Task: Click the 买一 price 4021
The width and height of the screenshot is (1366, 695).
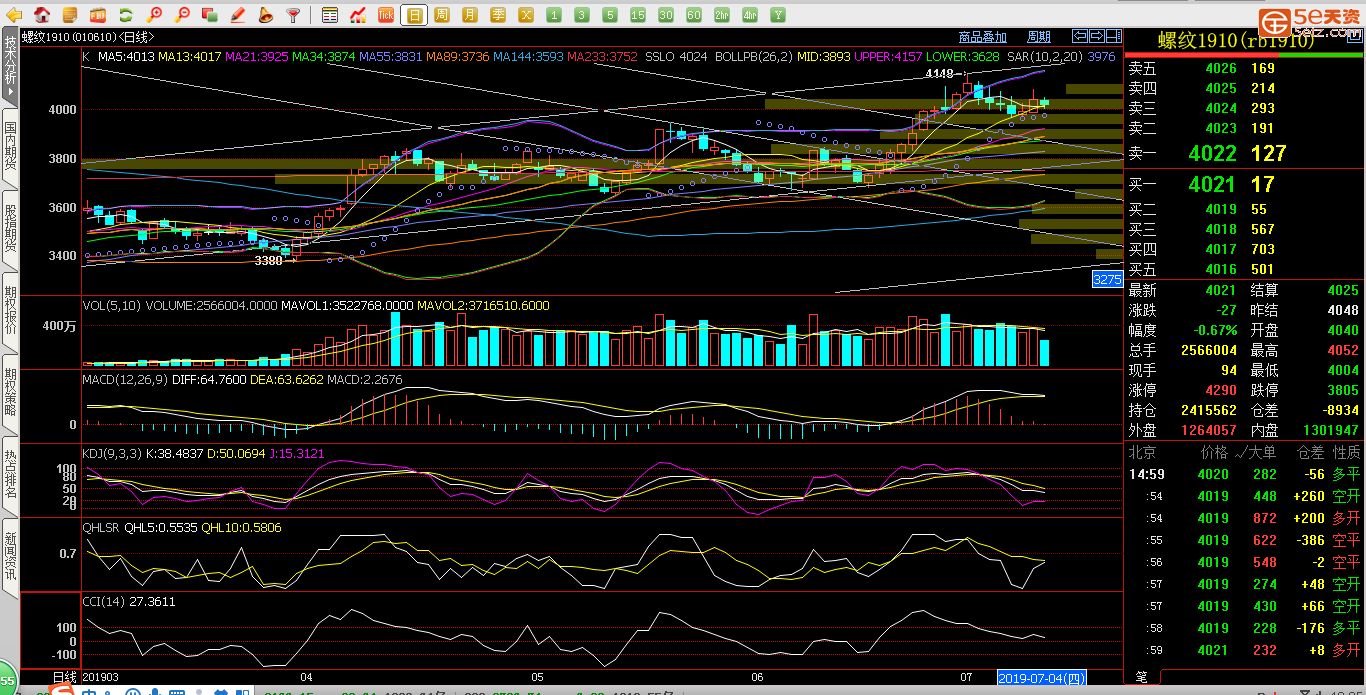Action: pos(1212,184)
